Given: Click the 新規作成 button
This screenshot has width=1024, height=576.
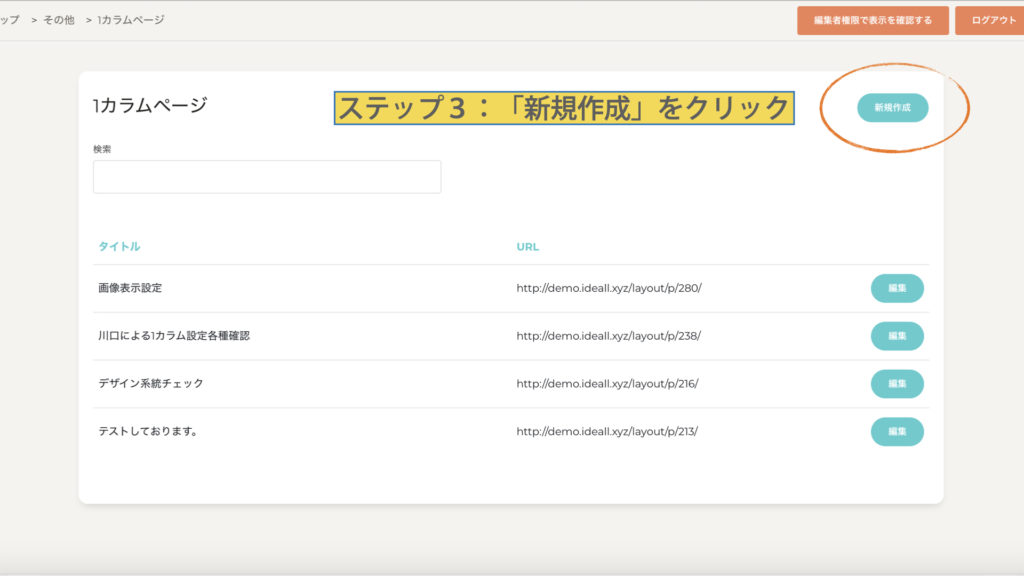Looking at the screenshot, I should tap(892, 108).
